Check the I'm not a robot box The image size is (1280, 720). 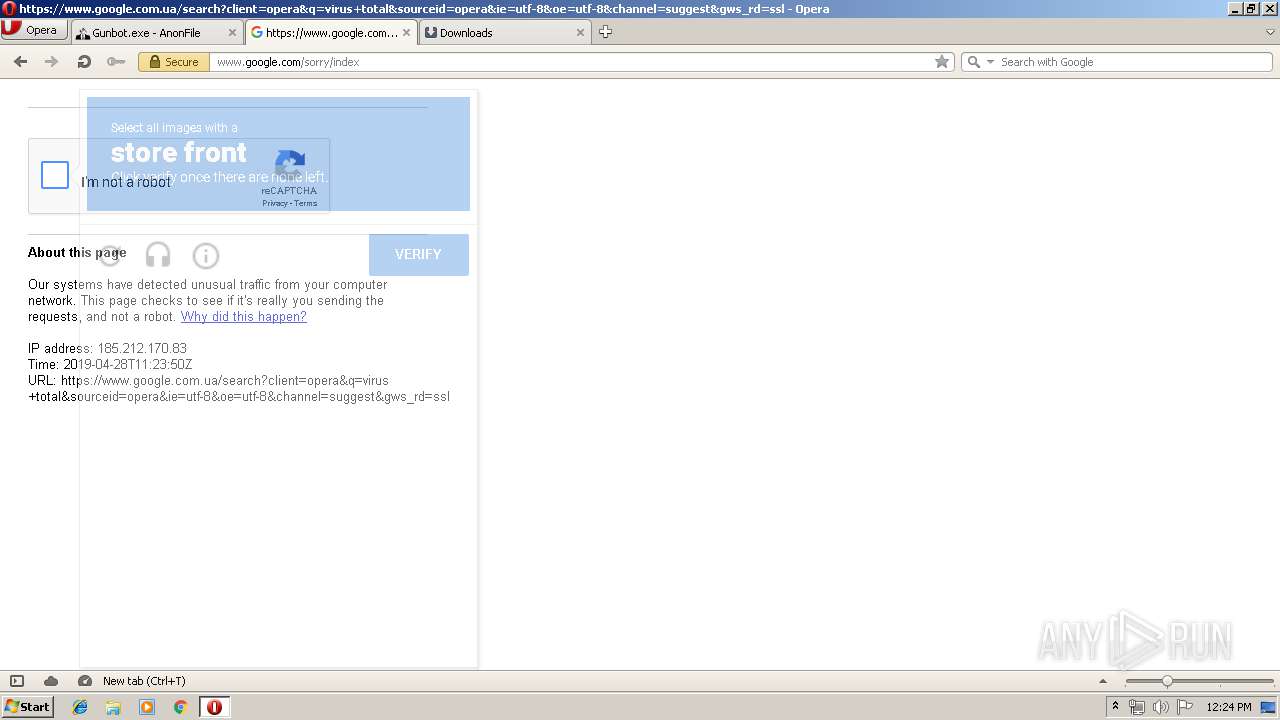55,175
